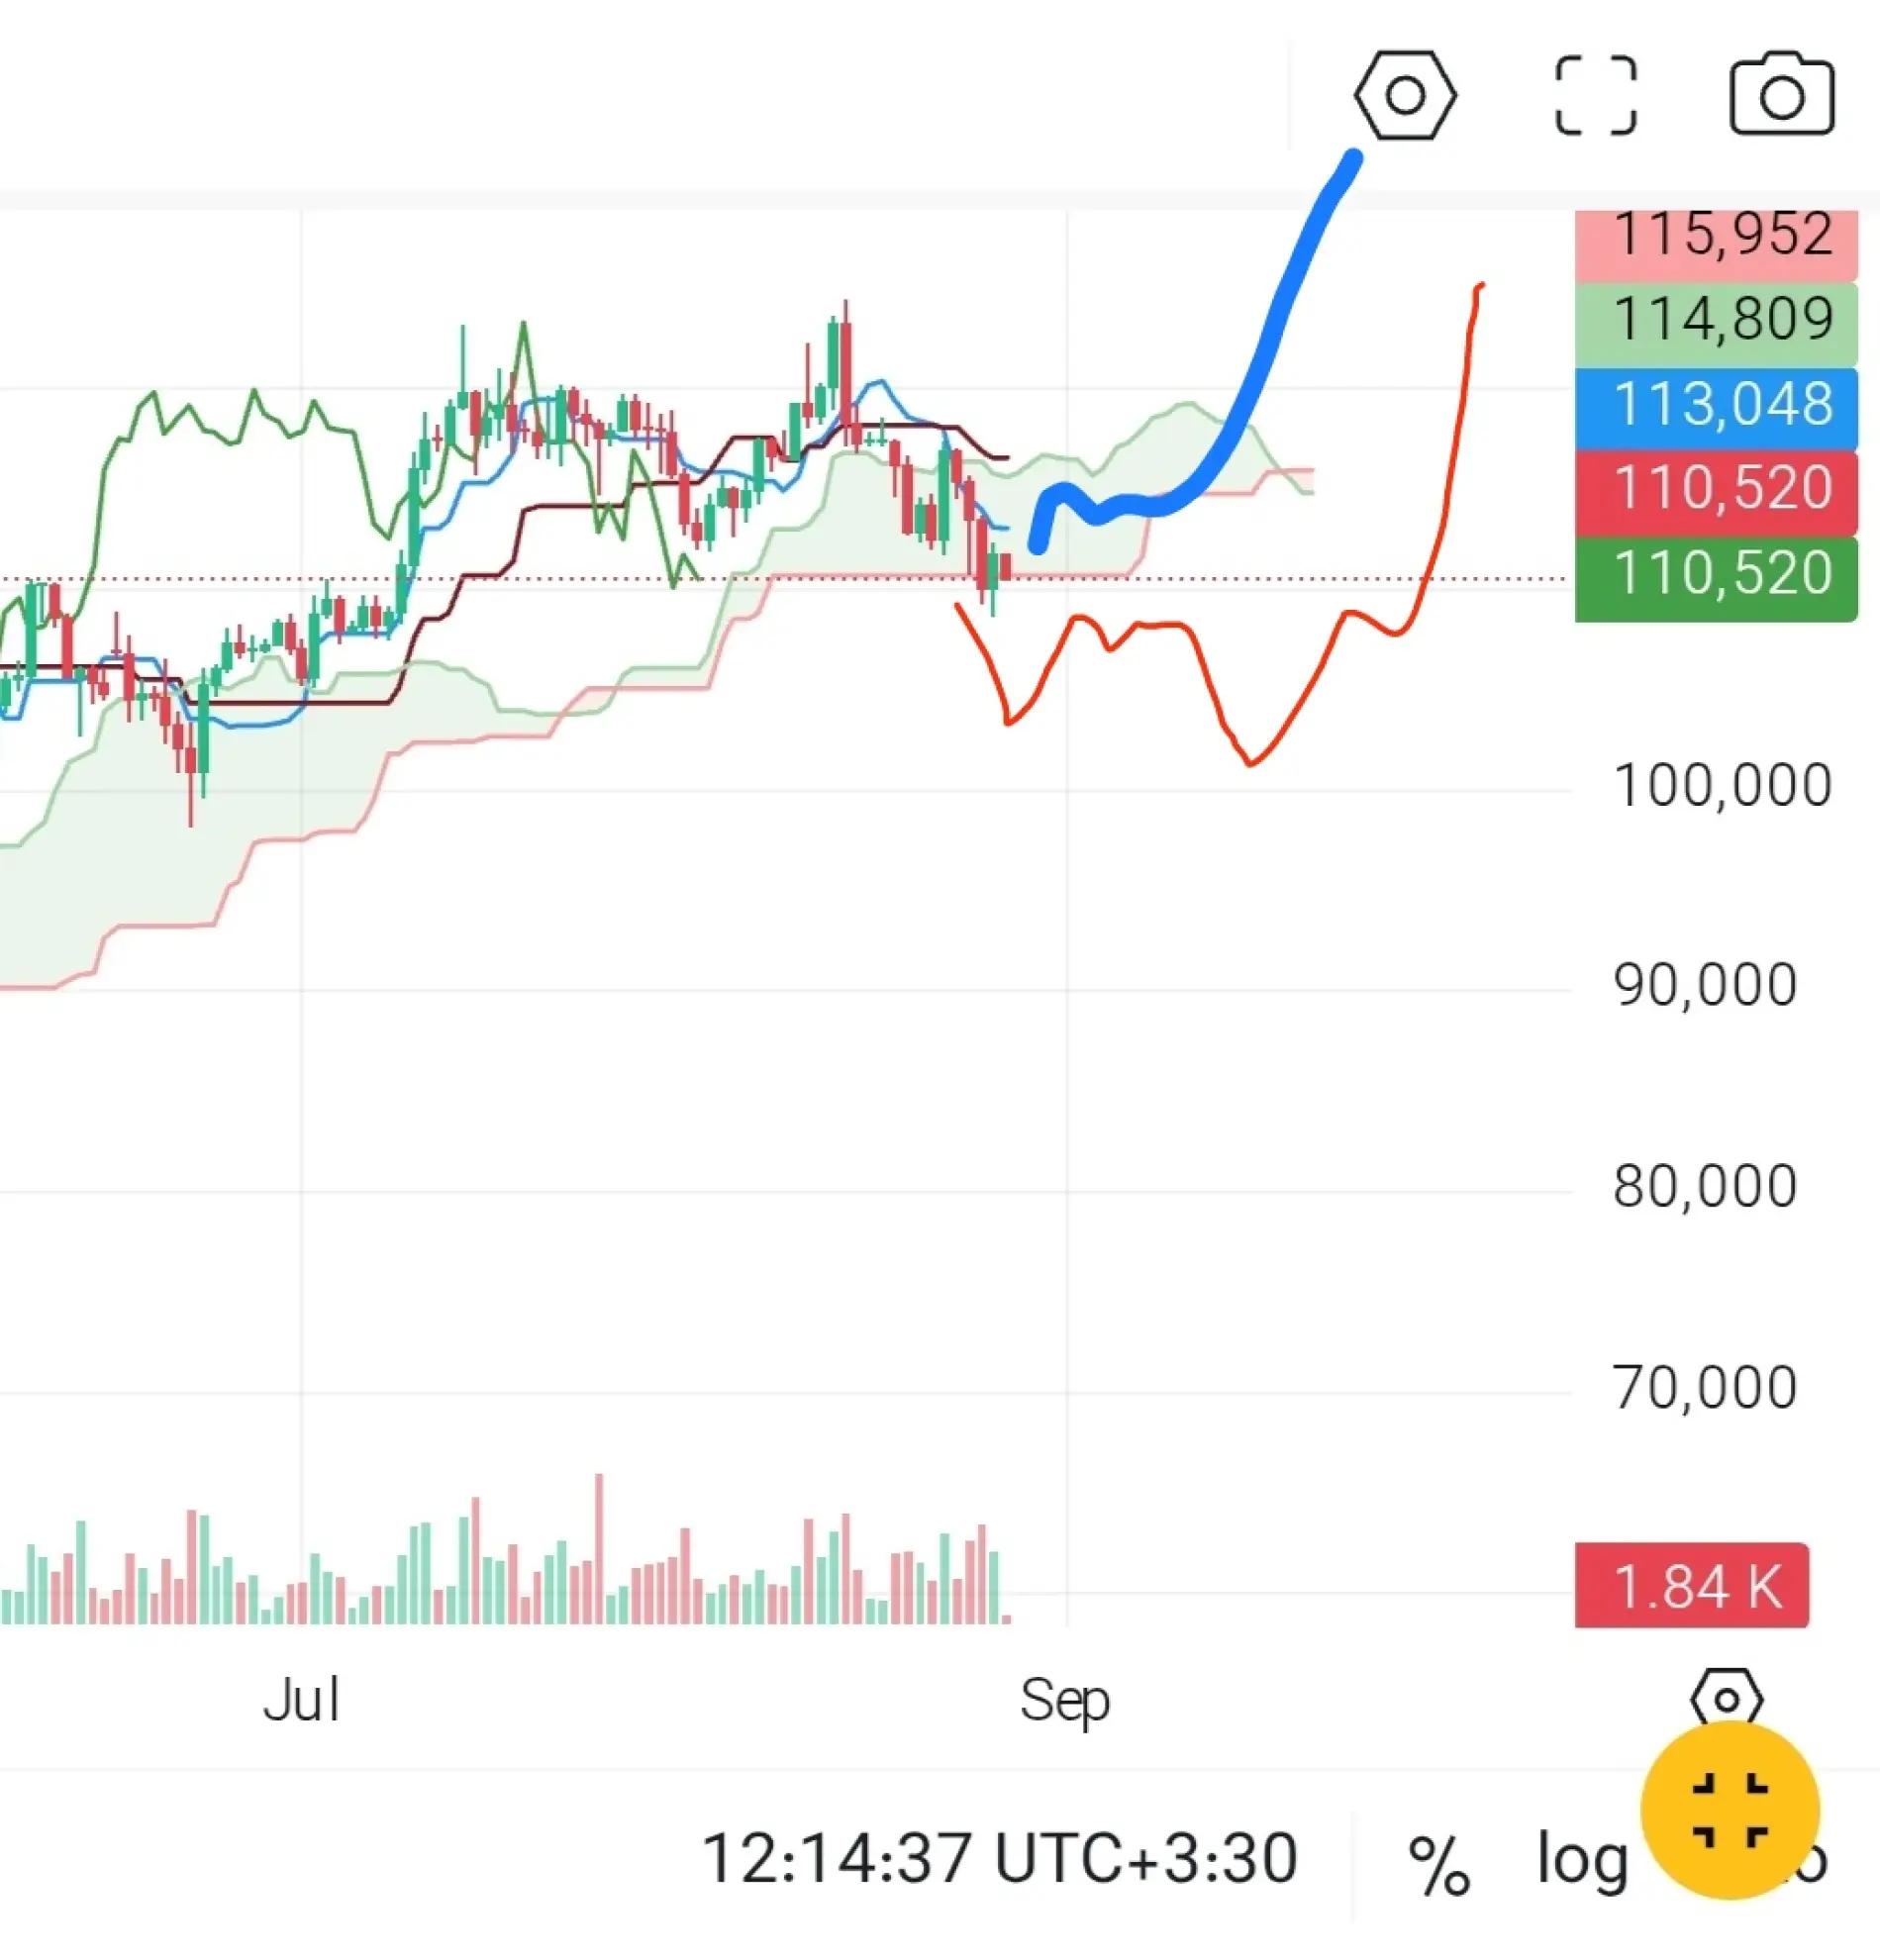Click the light green 114,809 price label
The width and height of the screenshot is (1880, 1960).
point(1716,322)
